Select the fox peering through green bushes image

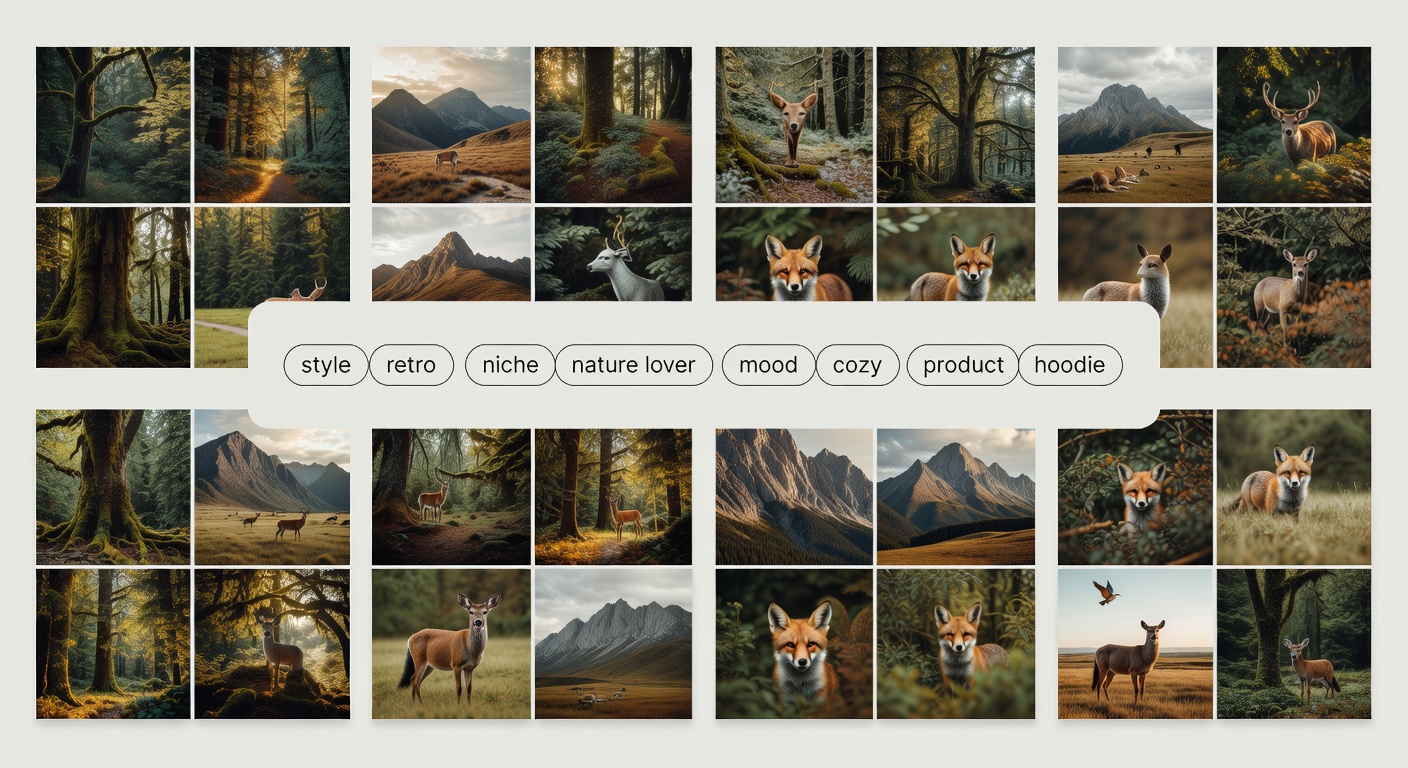[956, 644]
